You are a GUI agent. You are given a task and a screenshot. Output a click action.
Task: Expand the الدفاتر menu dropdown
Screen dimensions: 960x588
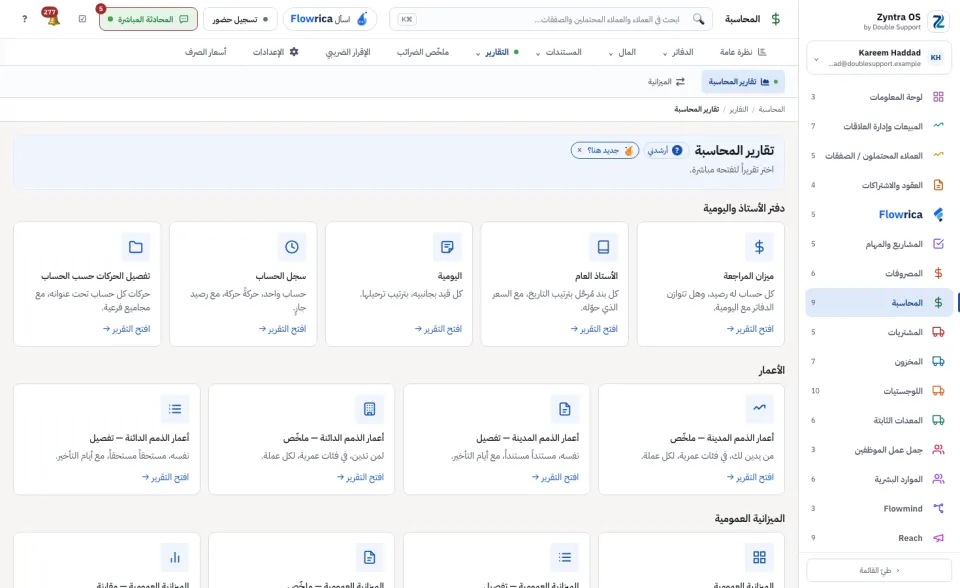click(x=678, y=52)
